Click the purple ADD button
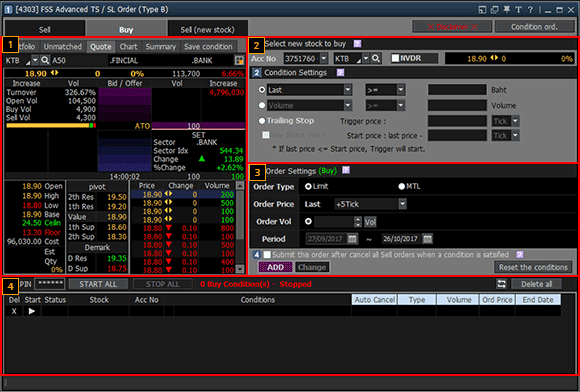 coord(275,267)
